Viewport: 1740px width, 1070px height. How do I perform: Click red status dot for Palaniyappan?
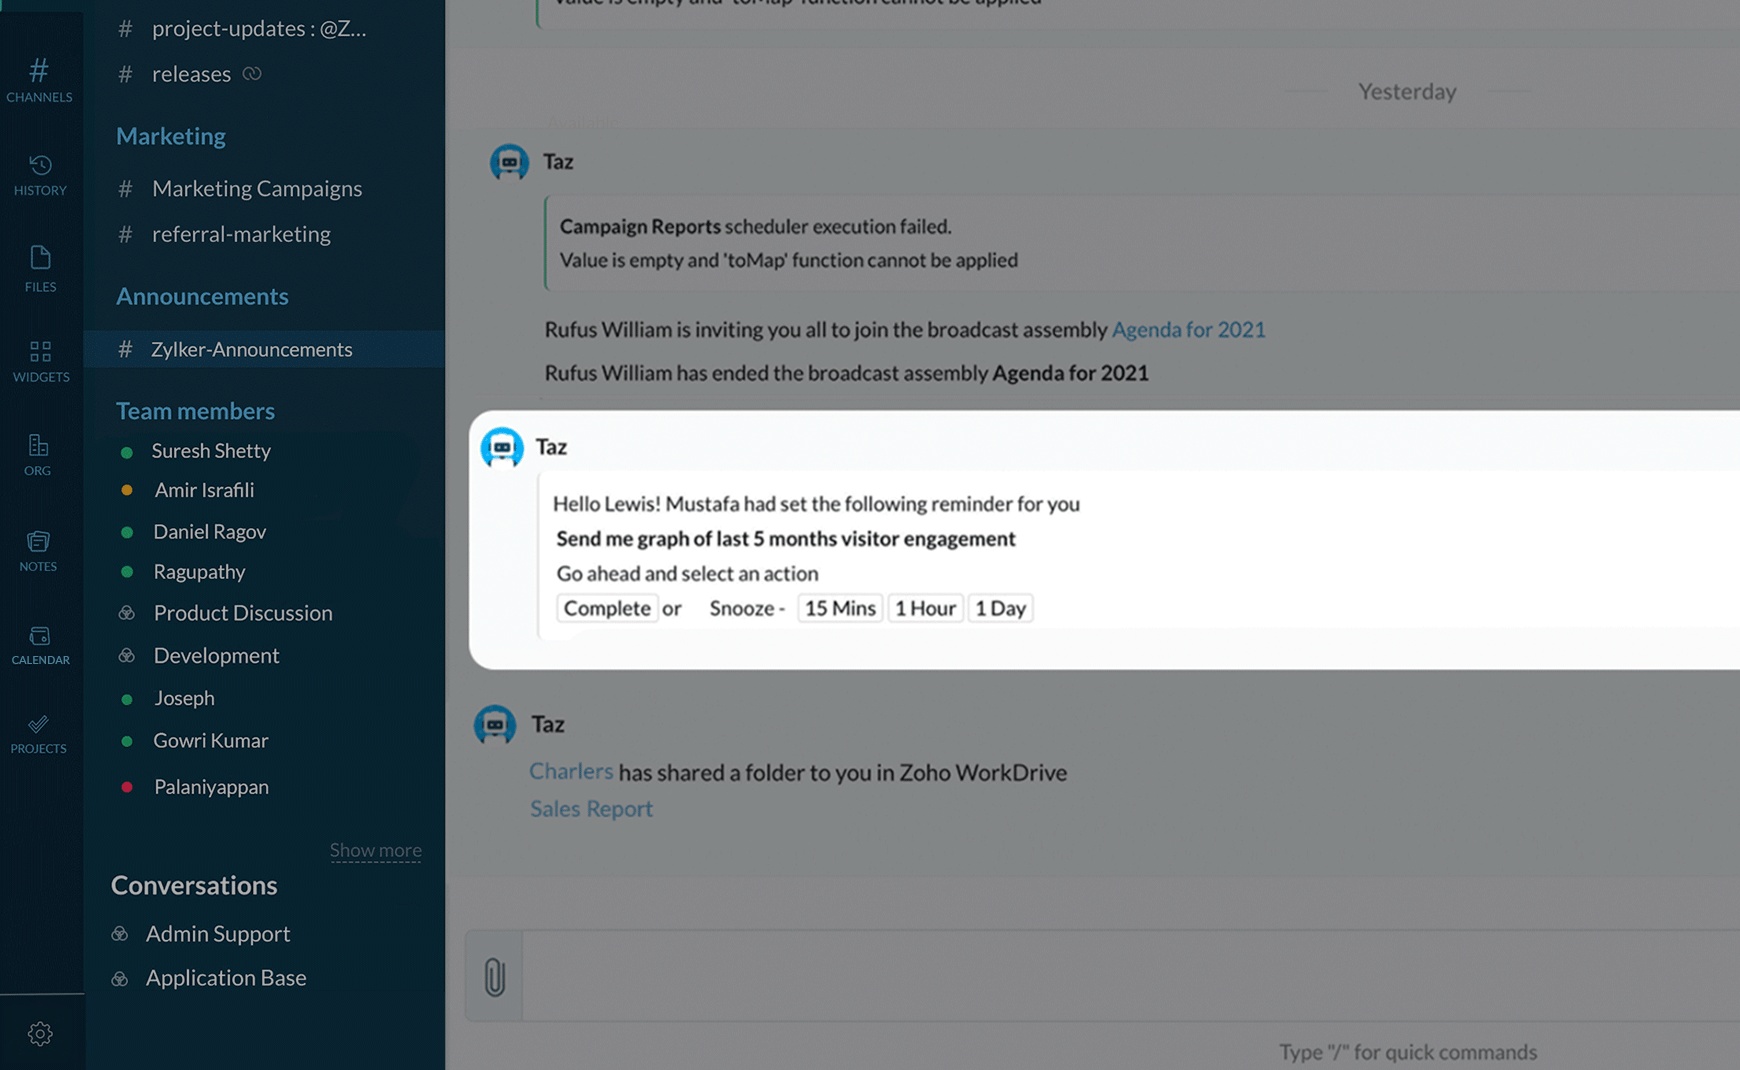(x=127, y=787)
